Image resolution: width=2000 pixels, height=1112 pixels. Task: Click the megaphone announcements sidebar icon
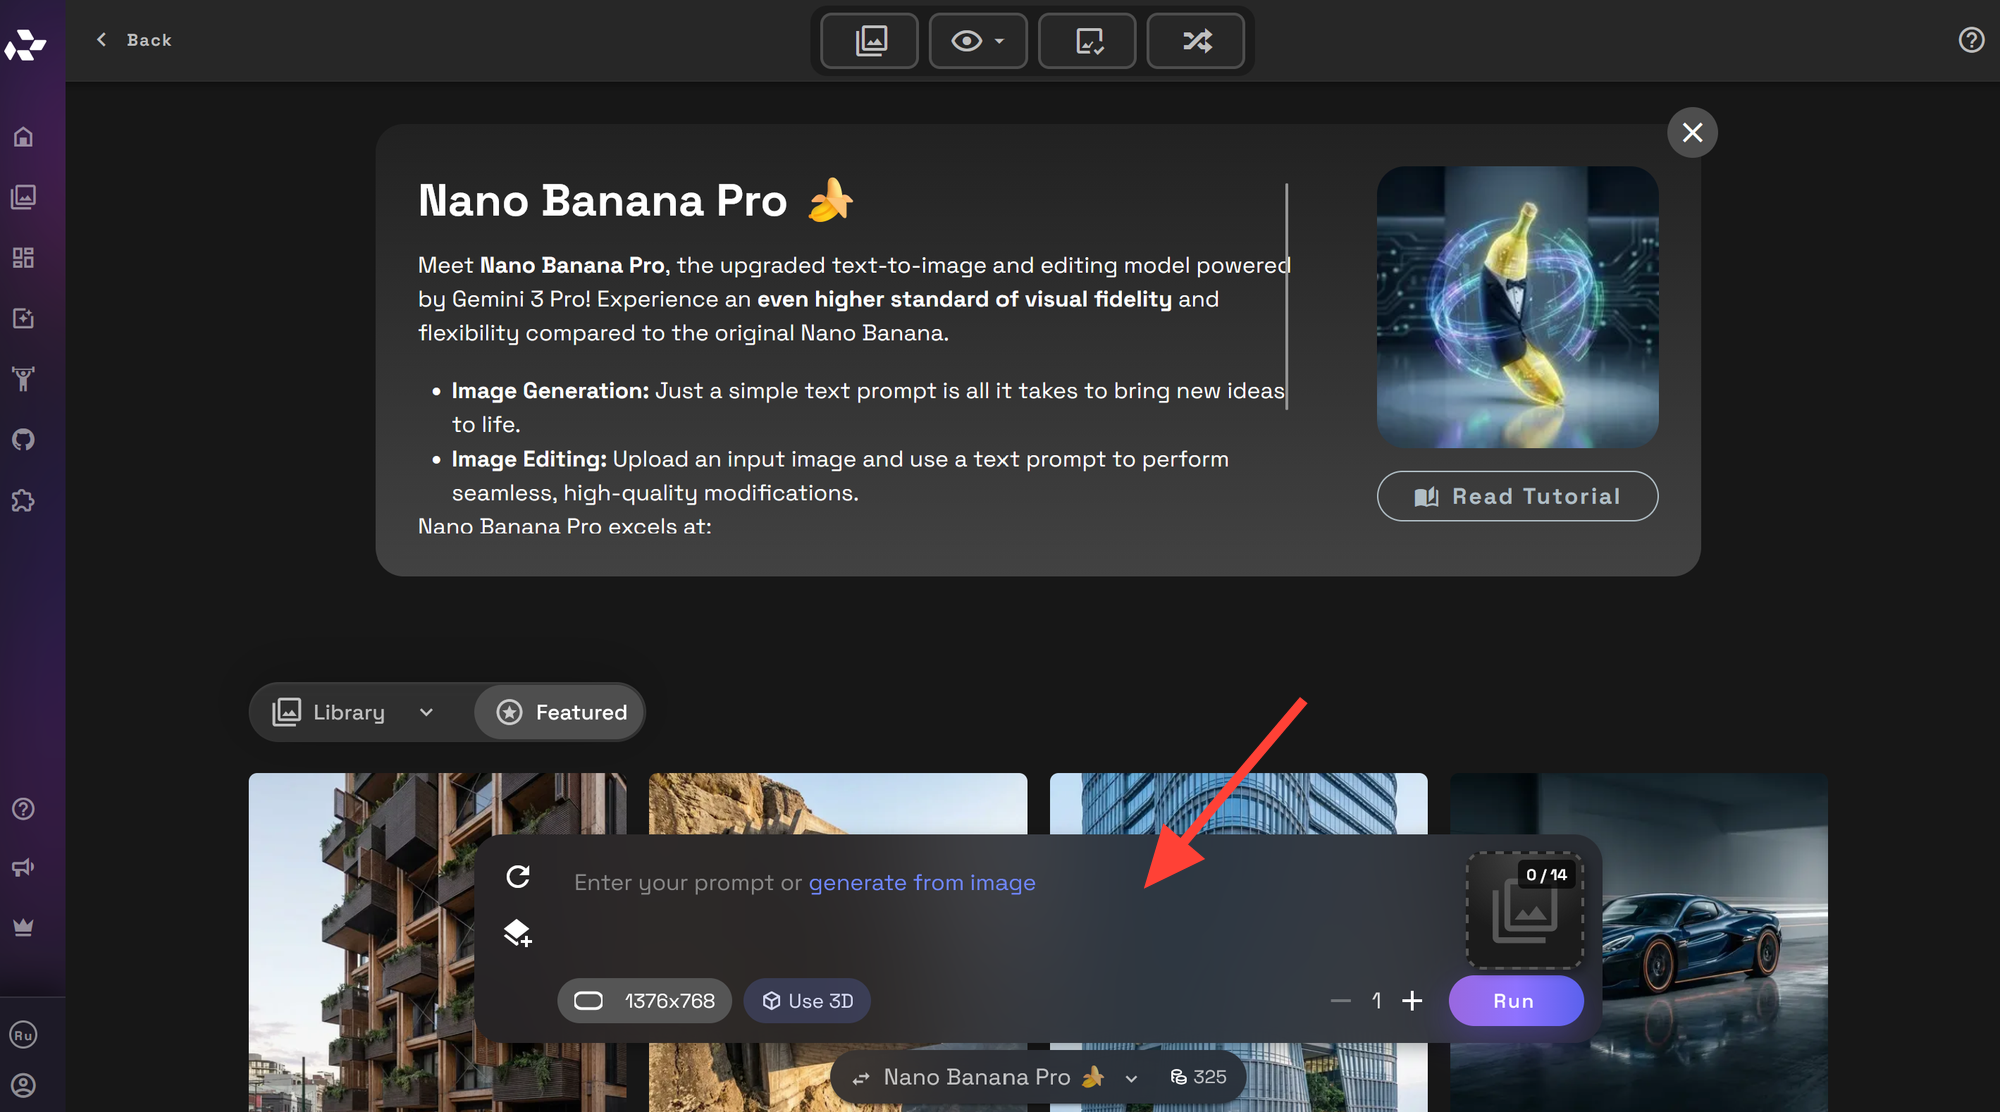point(23,868)
